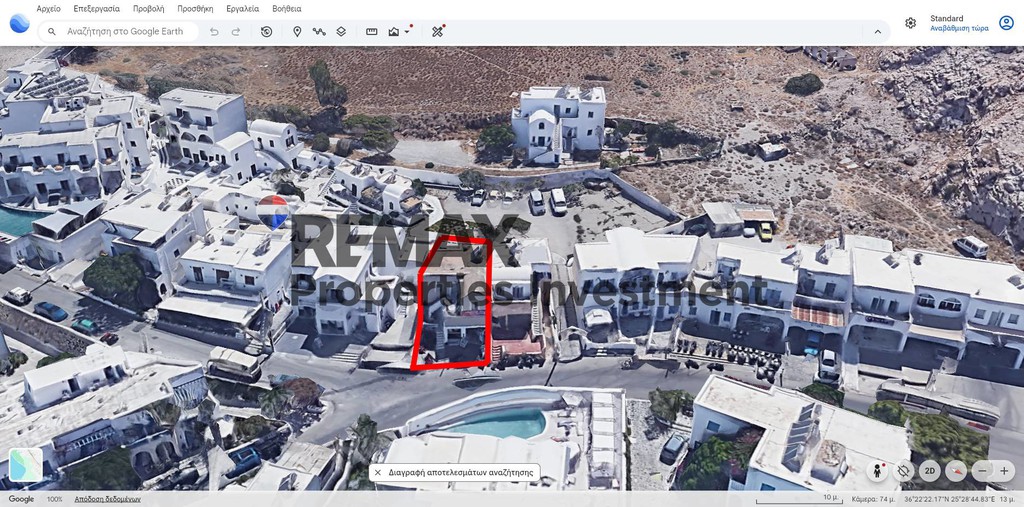Select the ruler measure tool
The image size is (1024, 507).
click(372, 31)
